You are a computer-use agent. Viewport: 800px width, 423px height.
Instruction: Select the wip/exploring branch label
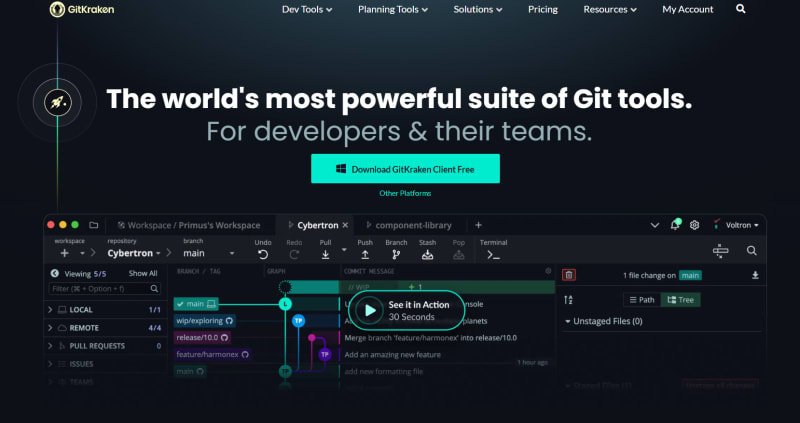click(x=204, y=321)
